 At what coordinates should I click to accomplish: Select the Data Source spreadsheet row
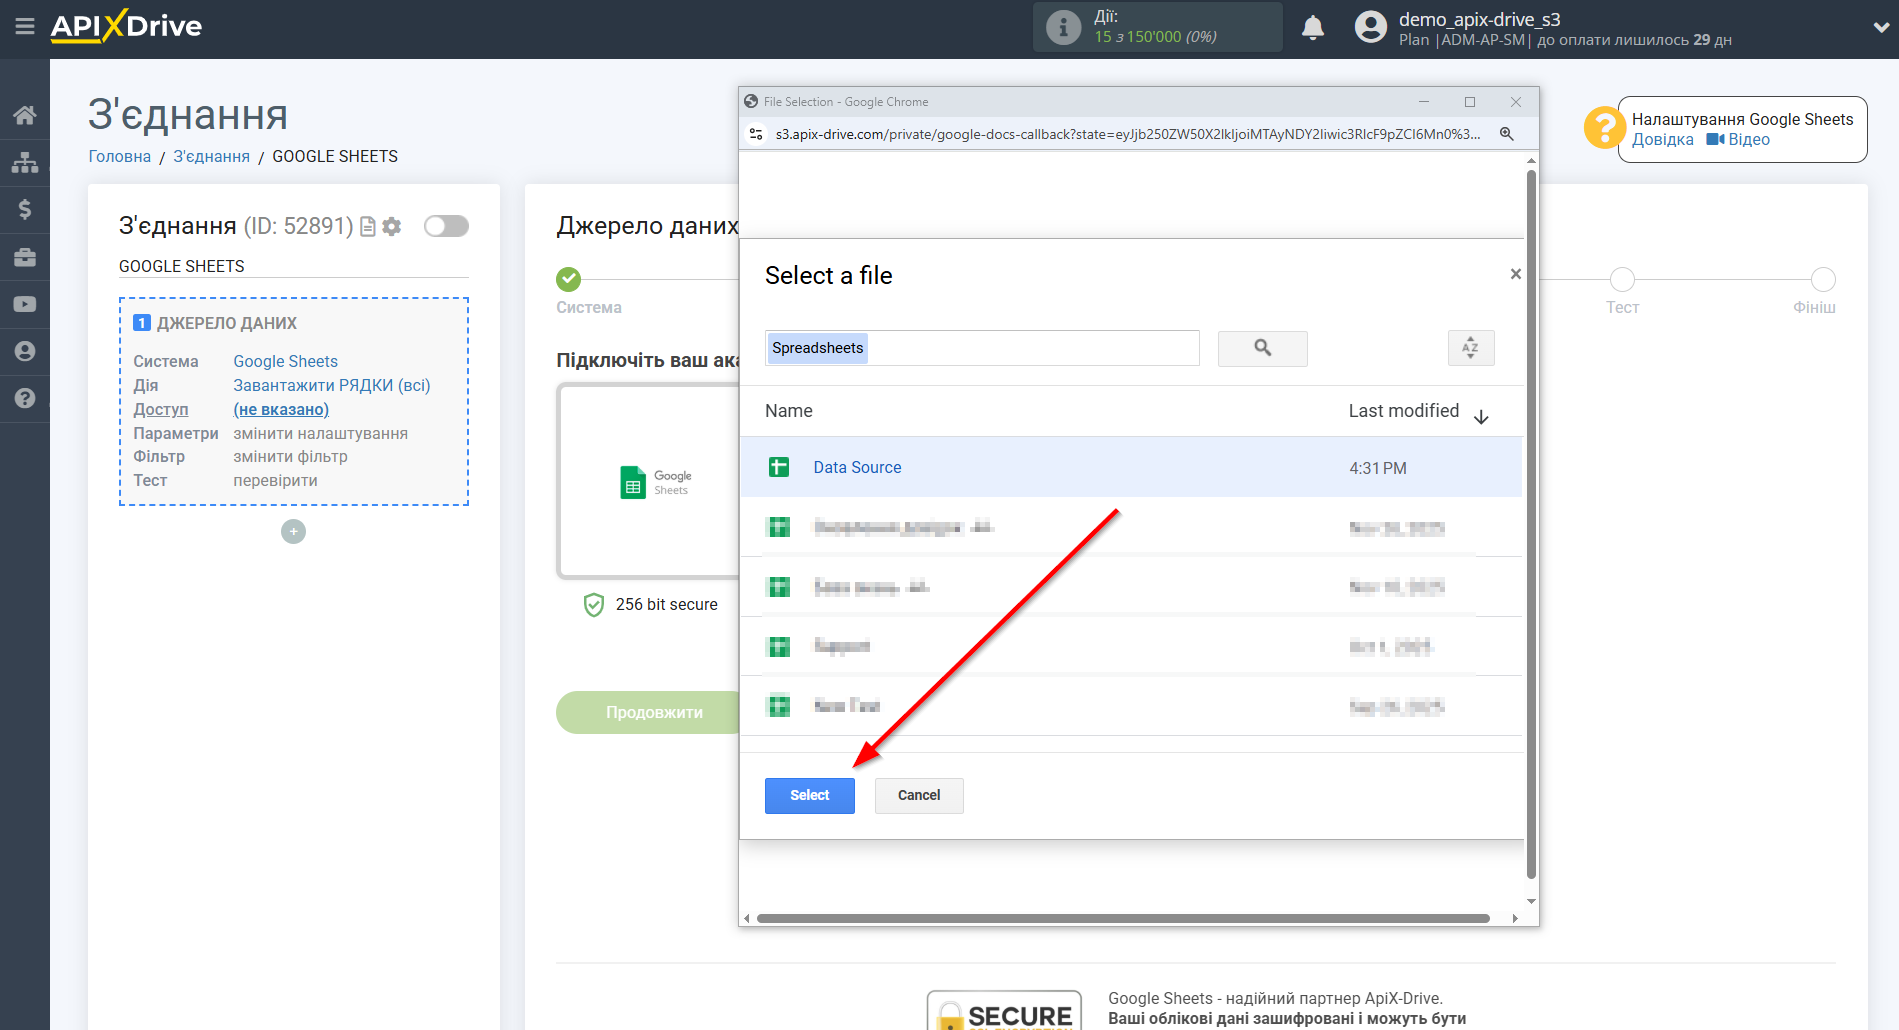[857, 467]
